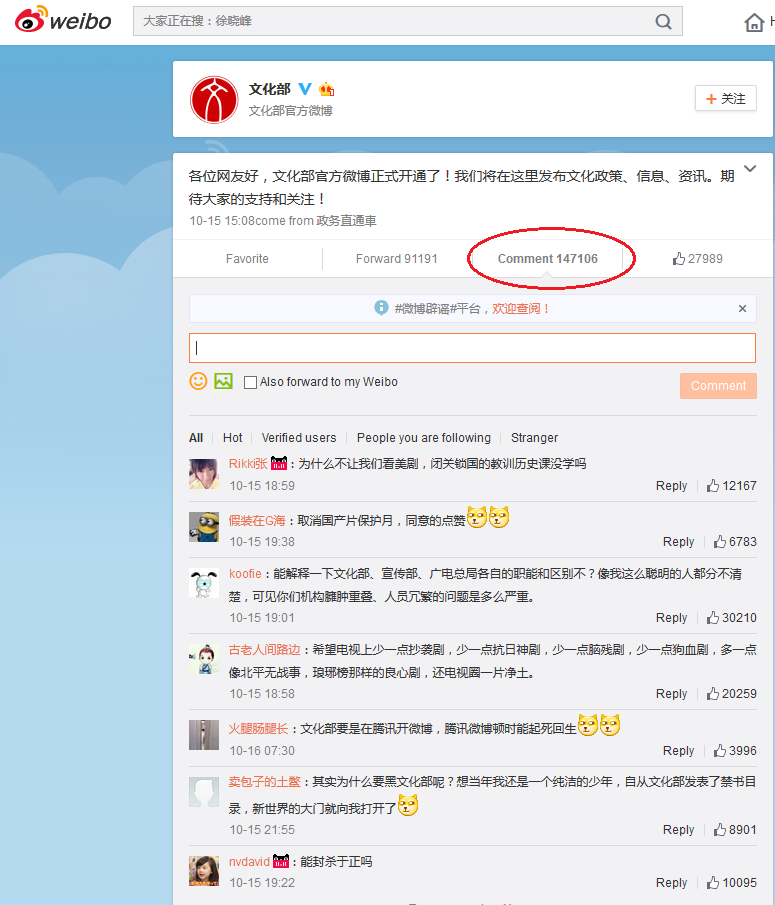This screenshot has height=905, width=775.
Task: Click the blue verified V badge
Action: tap(304, 89)
